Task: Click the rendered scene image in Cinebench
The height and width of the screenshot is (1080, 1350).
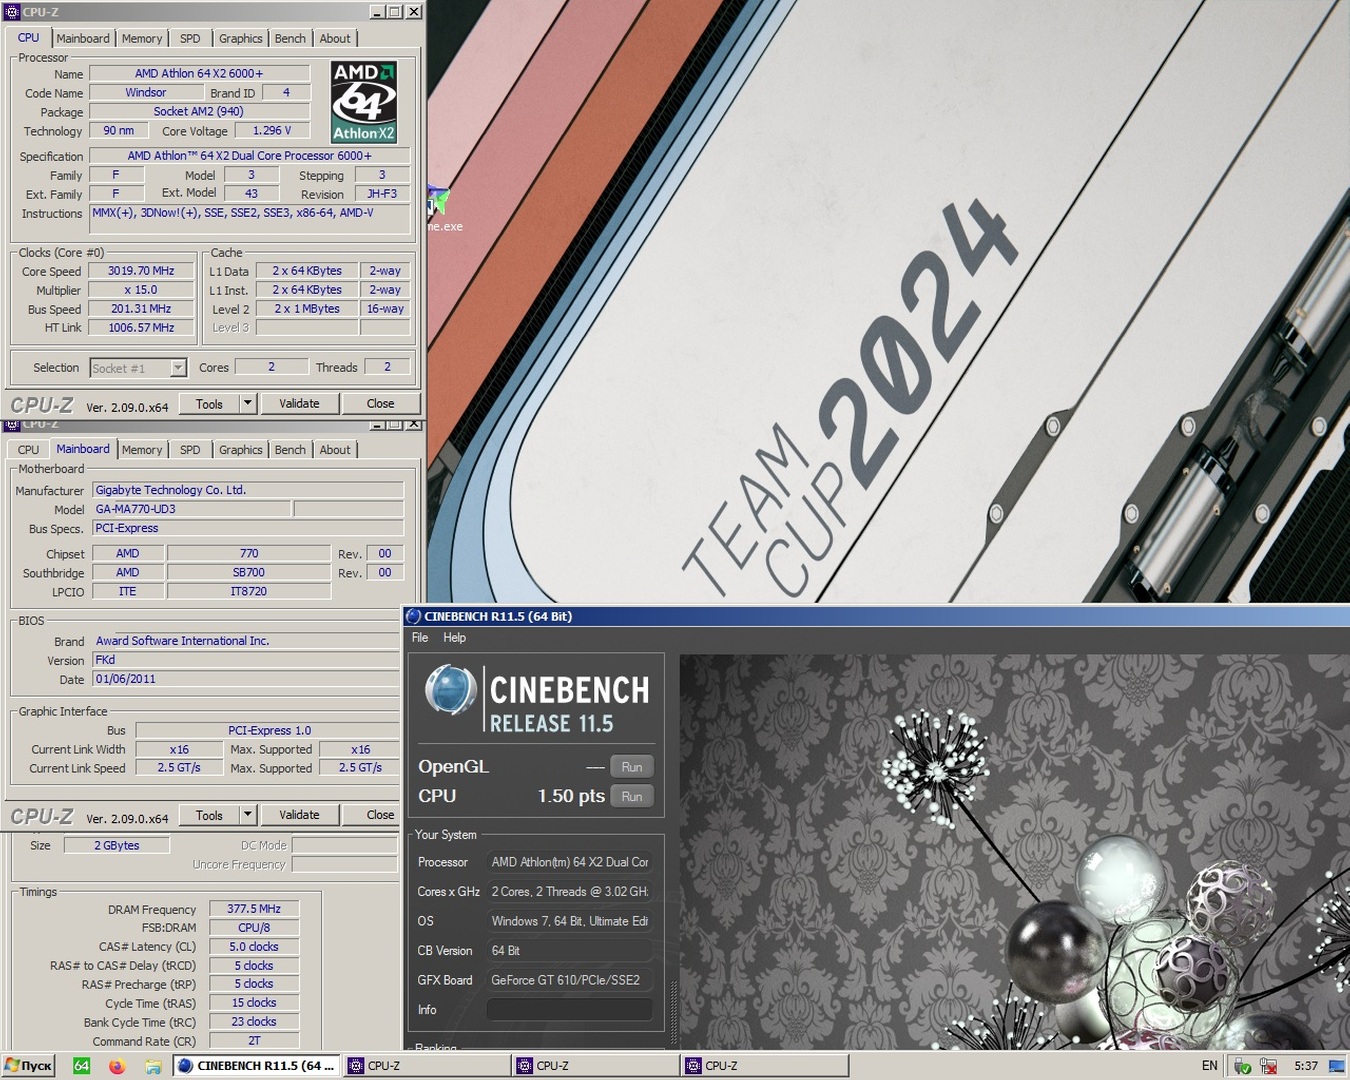Action: coord(1015,852)
